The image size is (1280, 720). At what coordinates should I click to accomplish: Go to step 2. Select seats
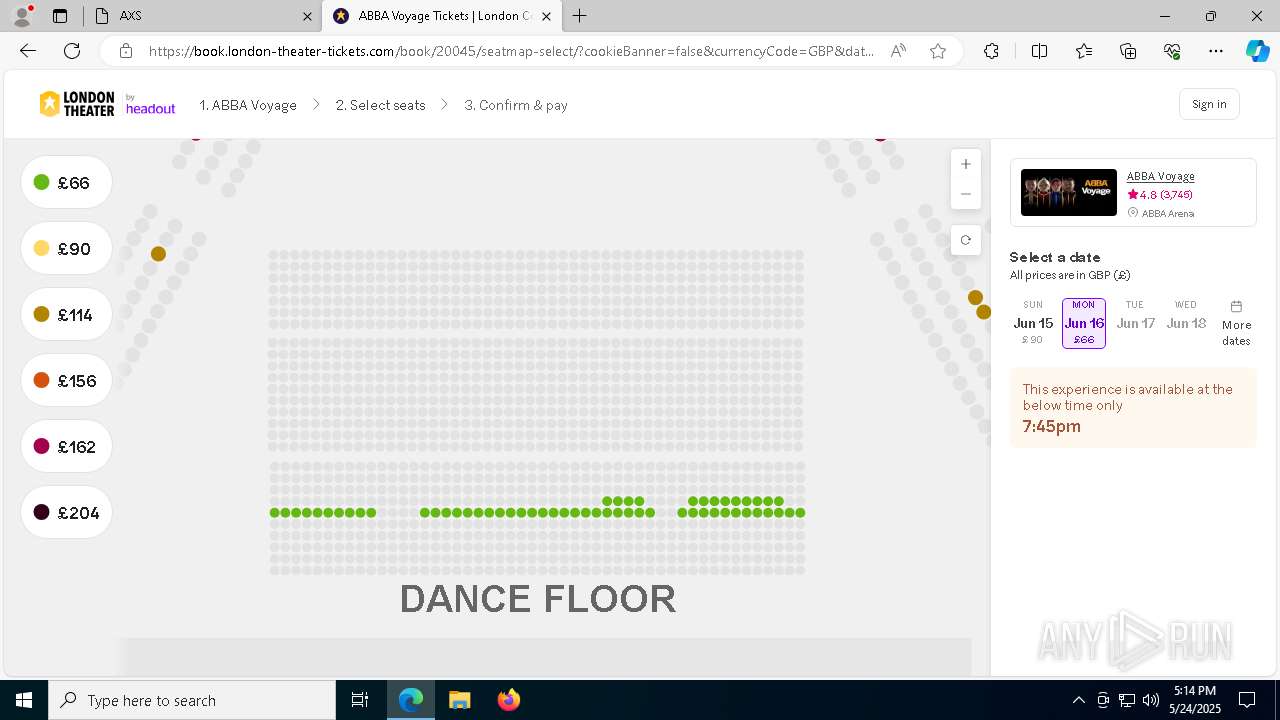pyautogui.click(x=380, y=105)
